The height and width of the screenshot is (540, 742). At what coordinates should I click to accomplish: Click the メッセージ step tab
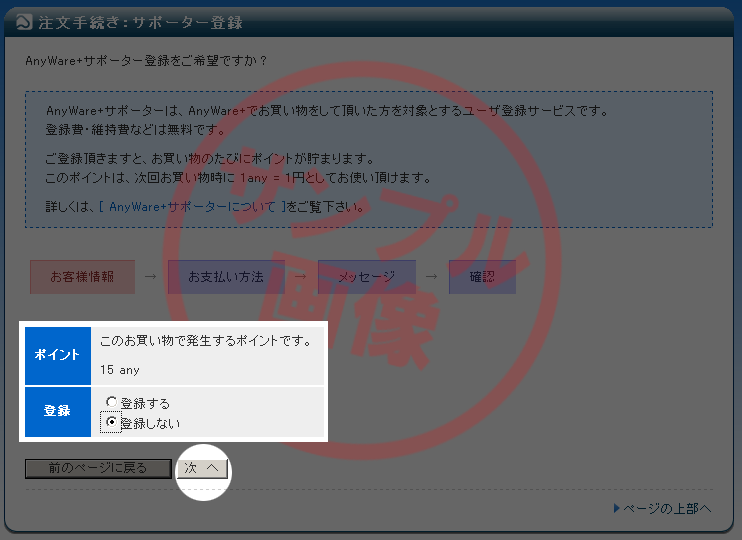pos(367,277)
